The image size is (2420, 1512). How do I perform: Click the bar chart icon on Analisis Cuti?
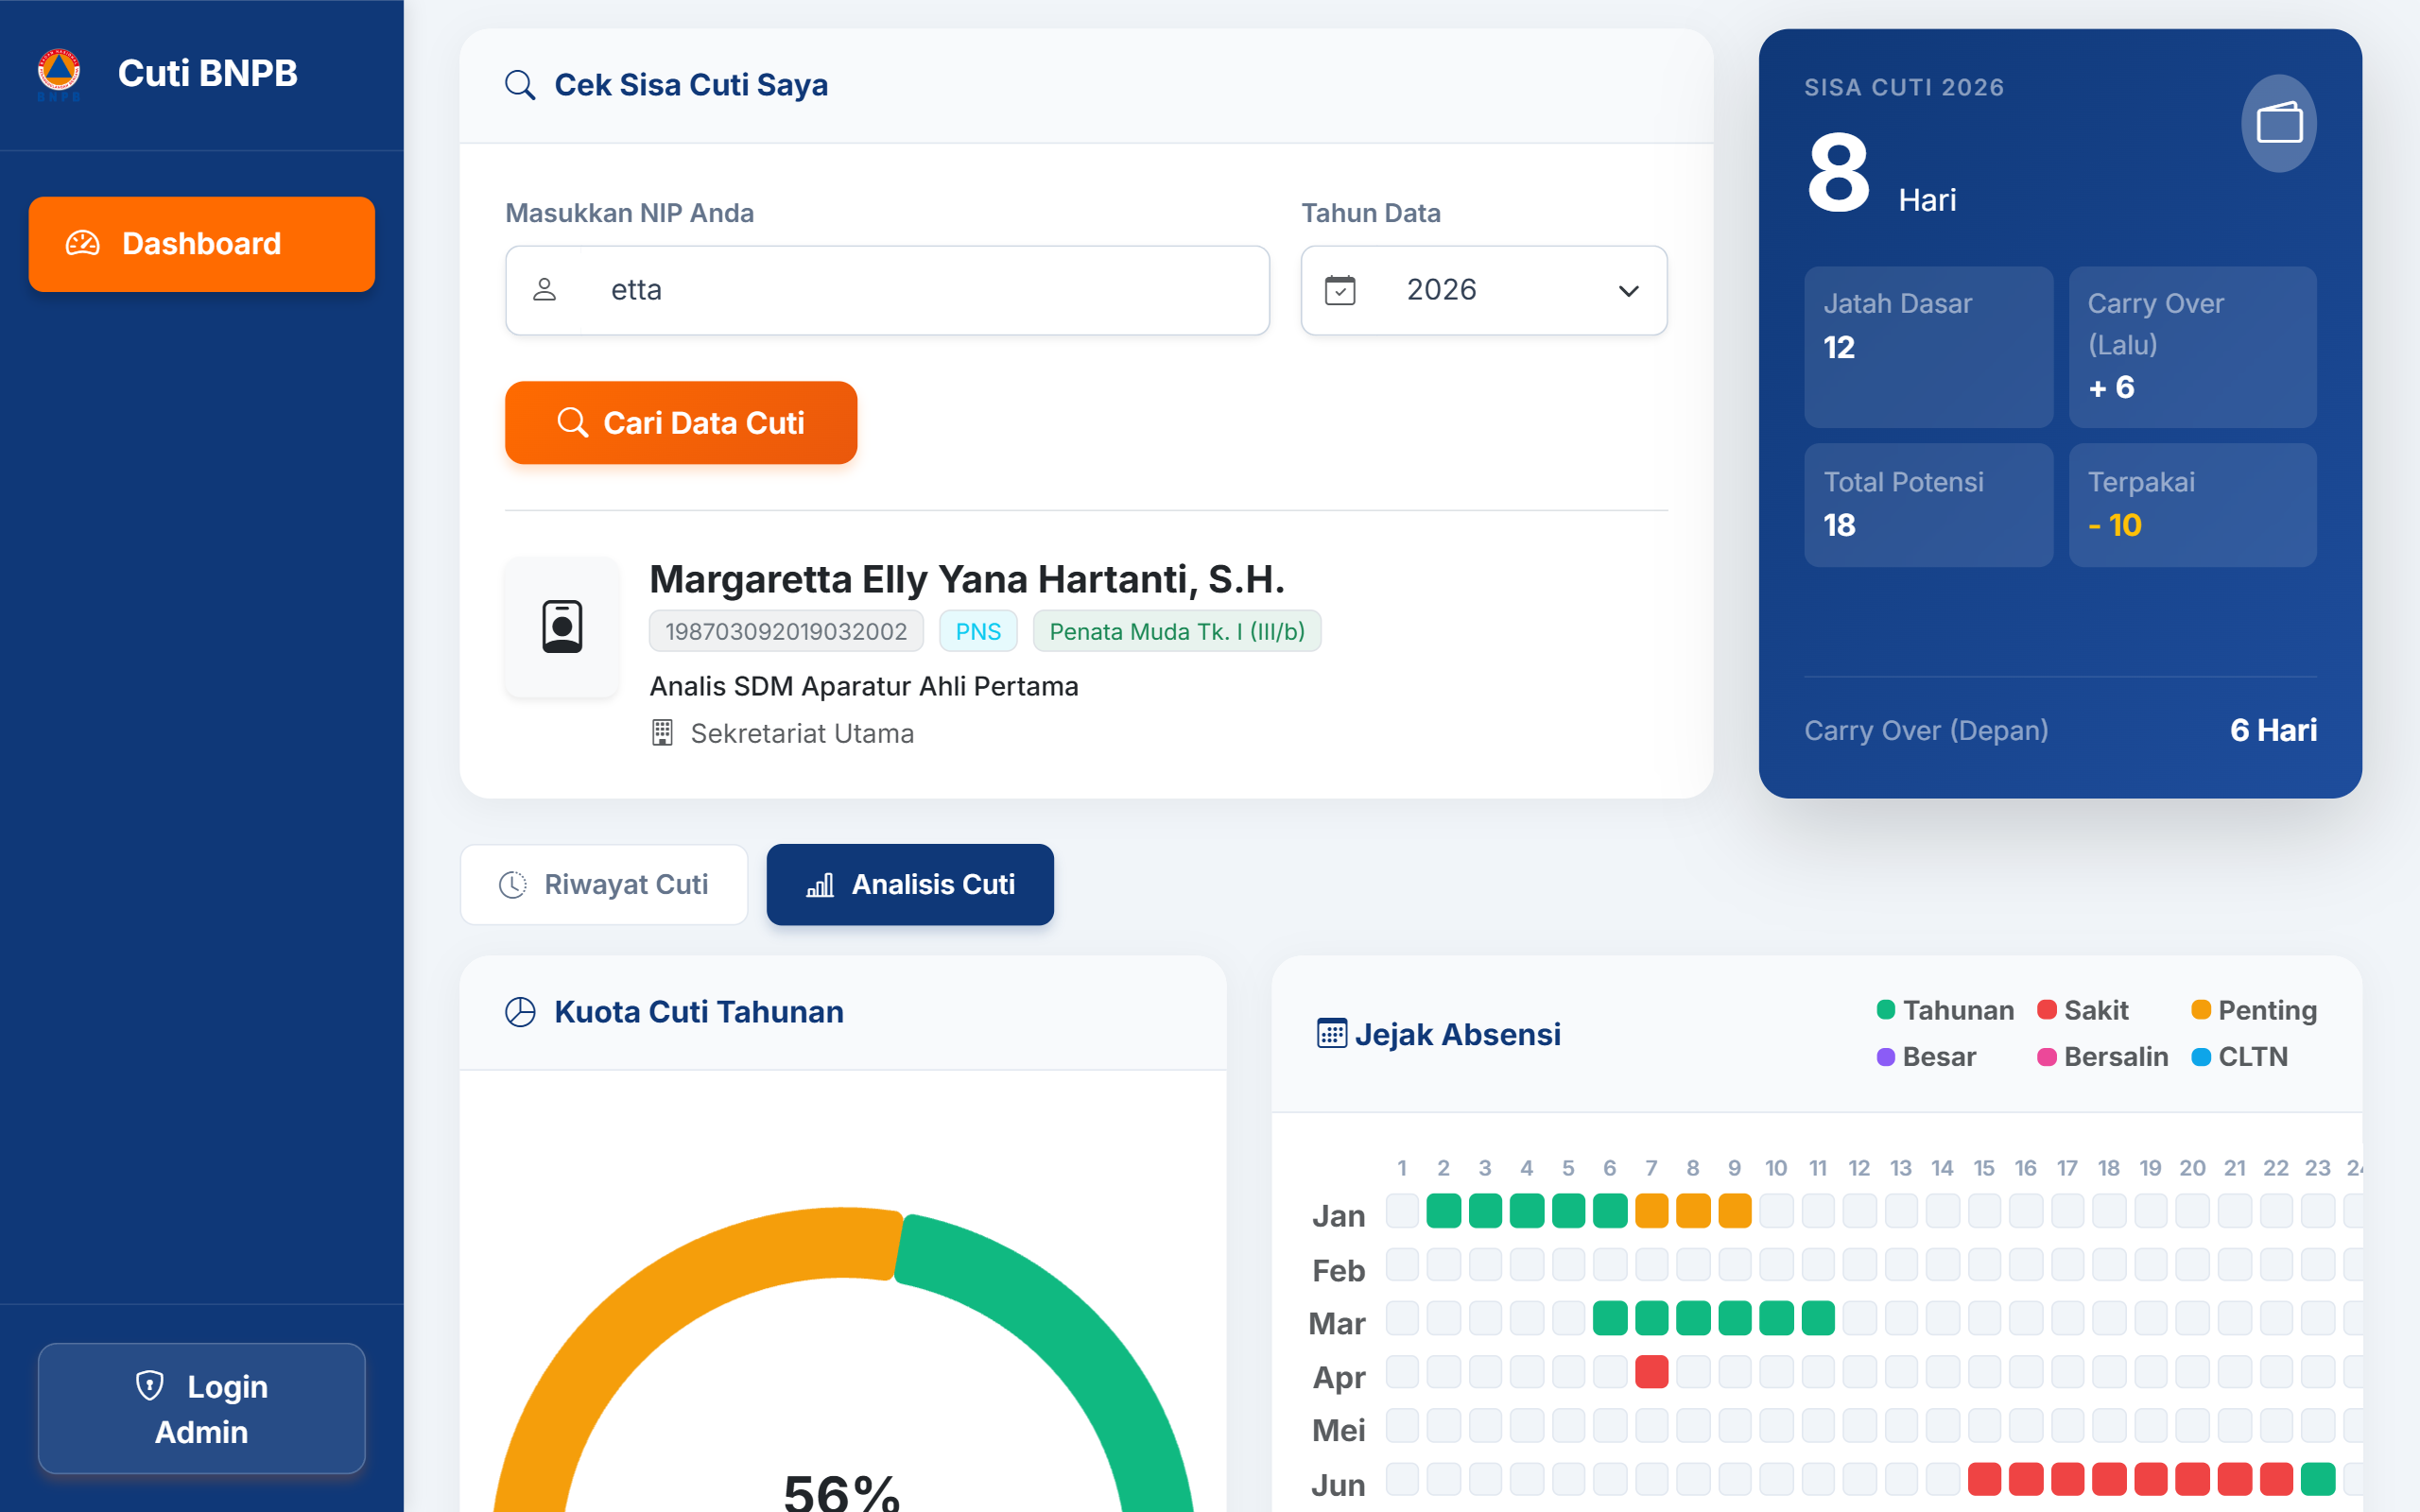[820, 885]
